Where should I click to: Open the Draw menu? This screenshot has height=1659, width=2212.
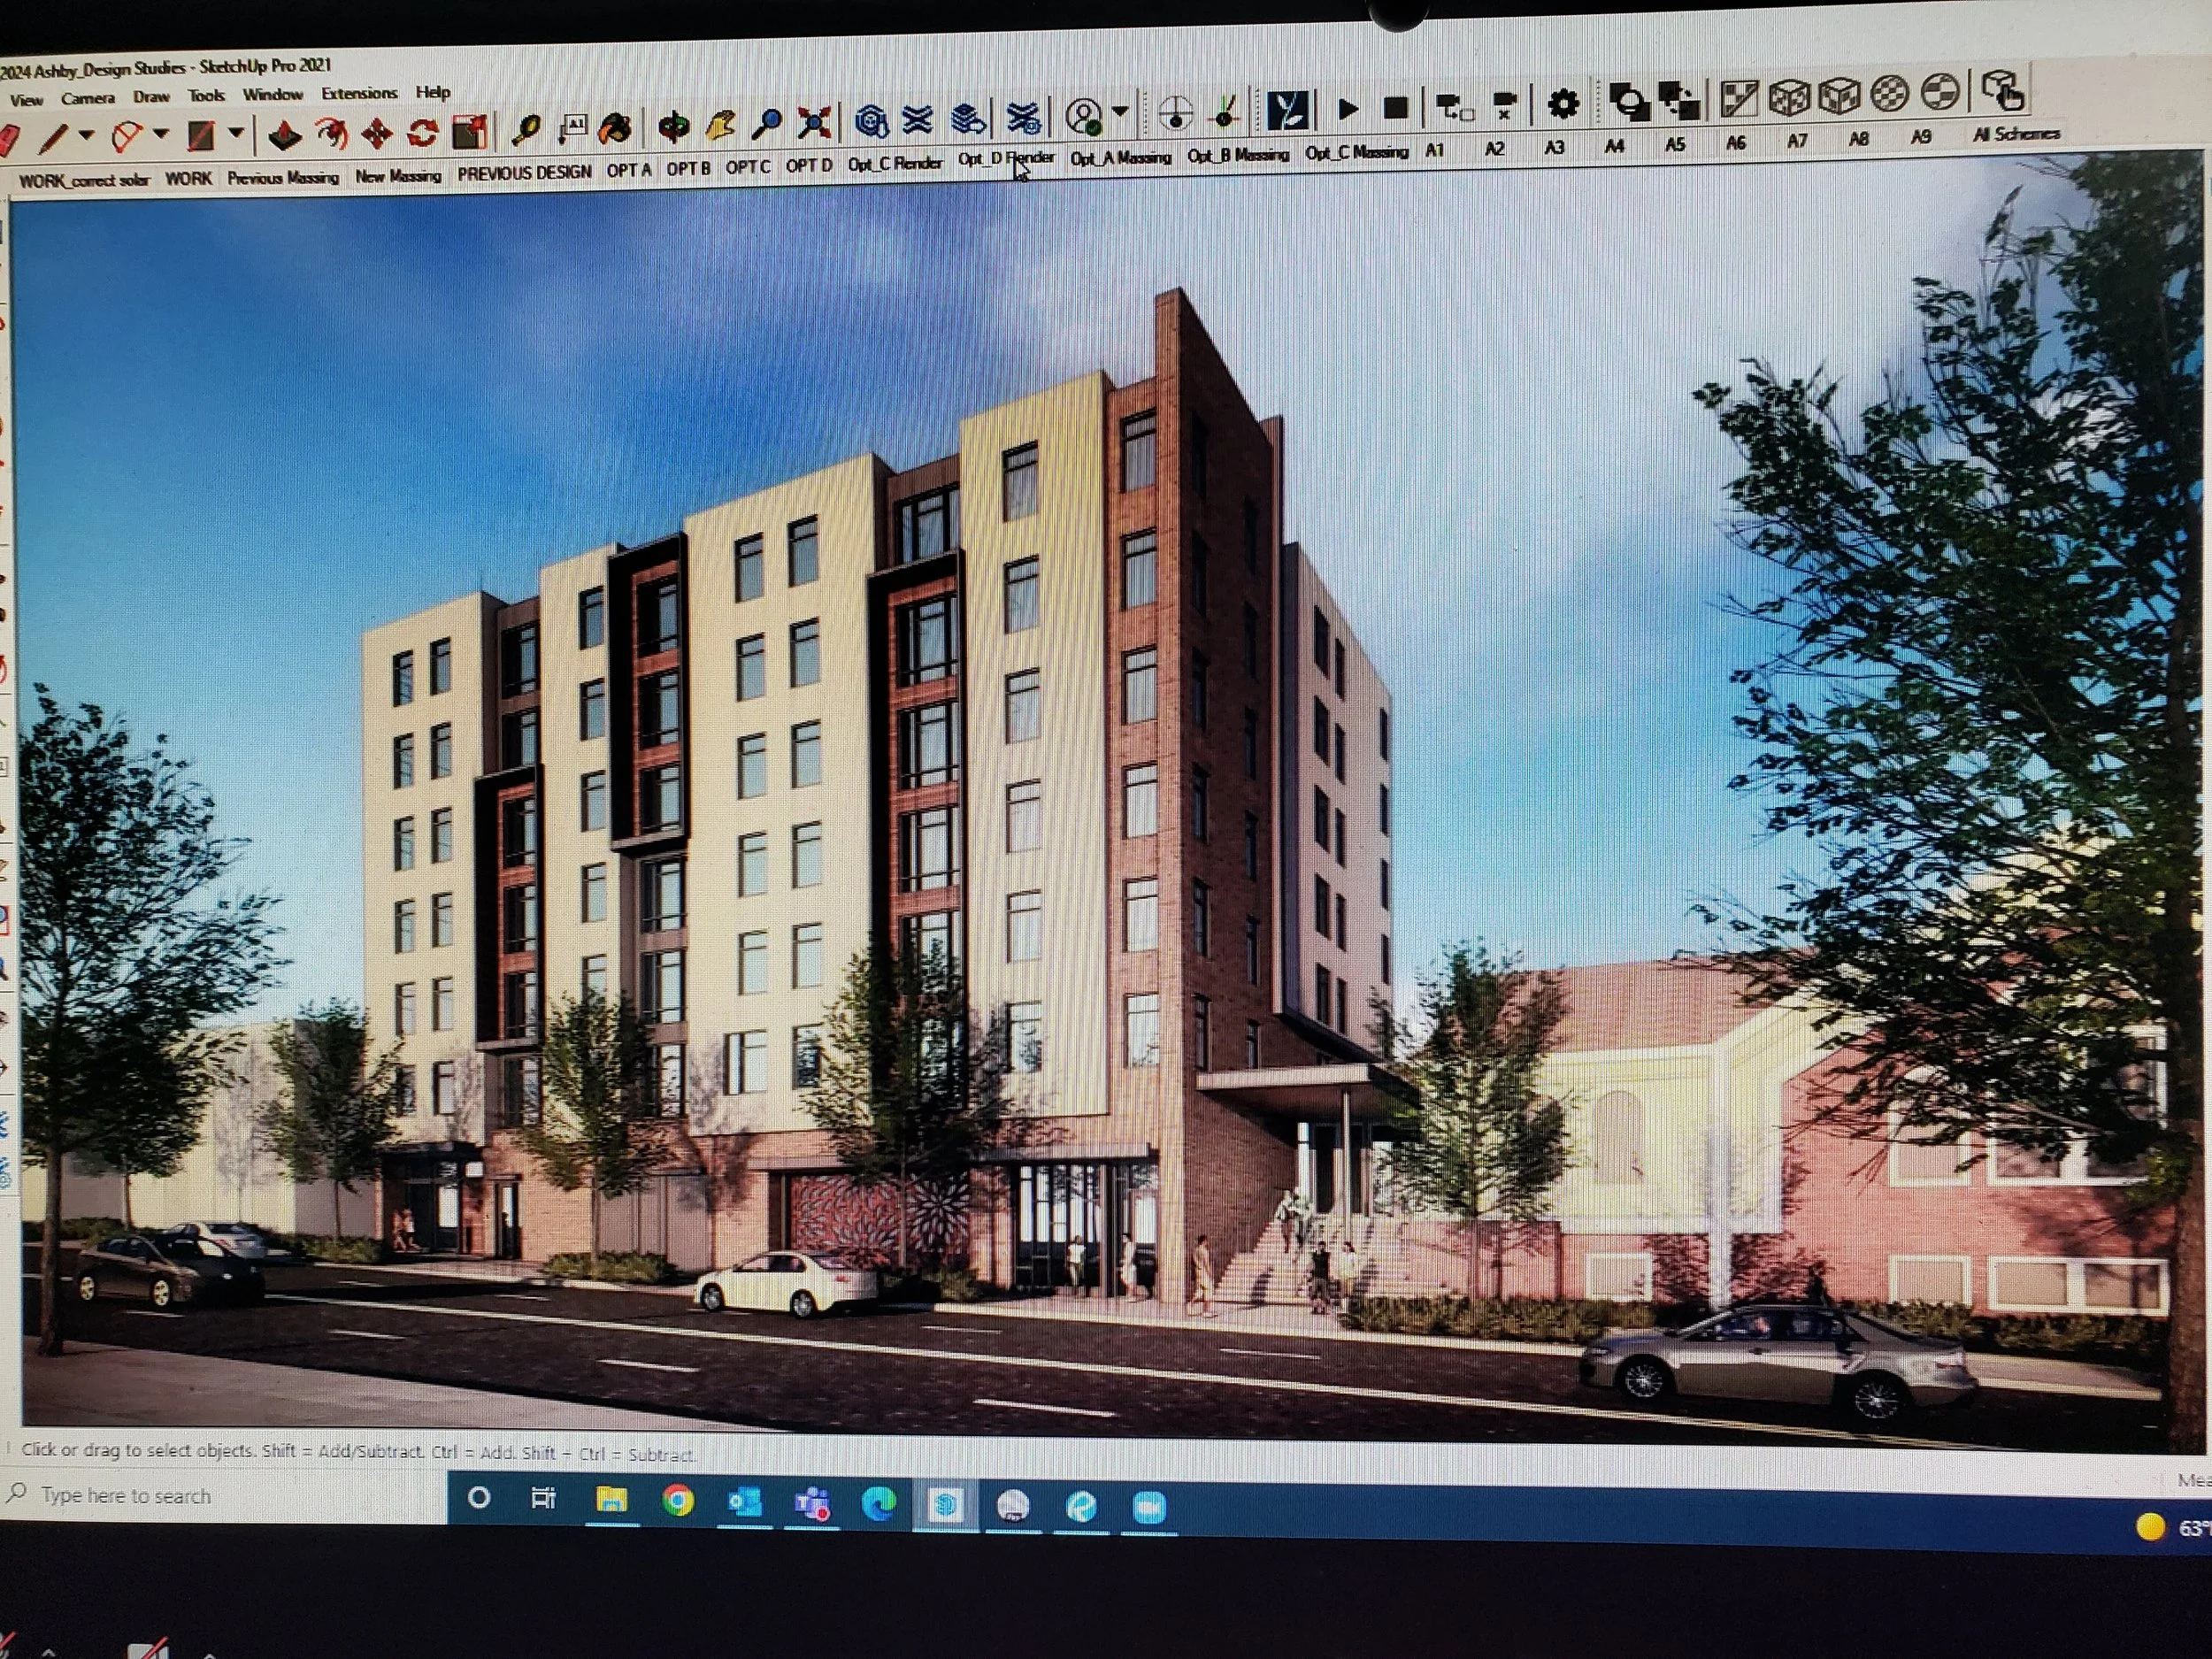tap(151, 97)
